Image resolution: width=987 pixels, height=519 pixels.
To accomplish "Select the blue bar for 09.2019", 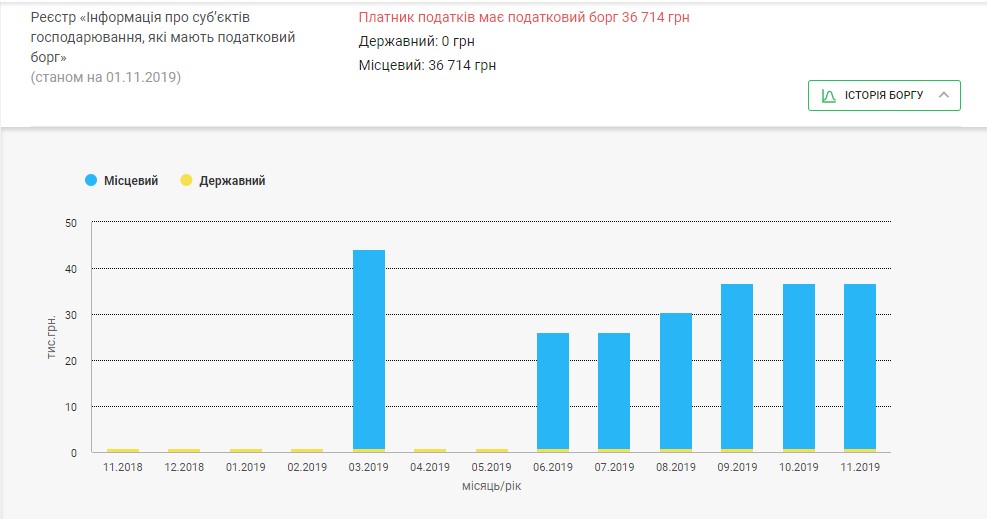I will tap(737, 366).
